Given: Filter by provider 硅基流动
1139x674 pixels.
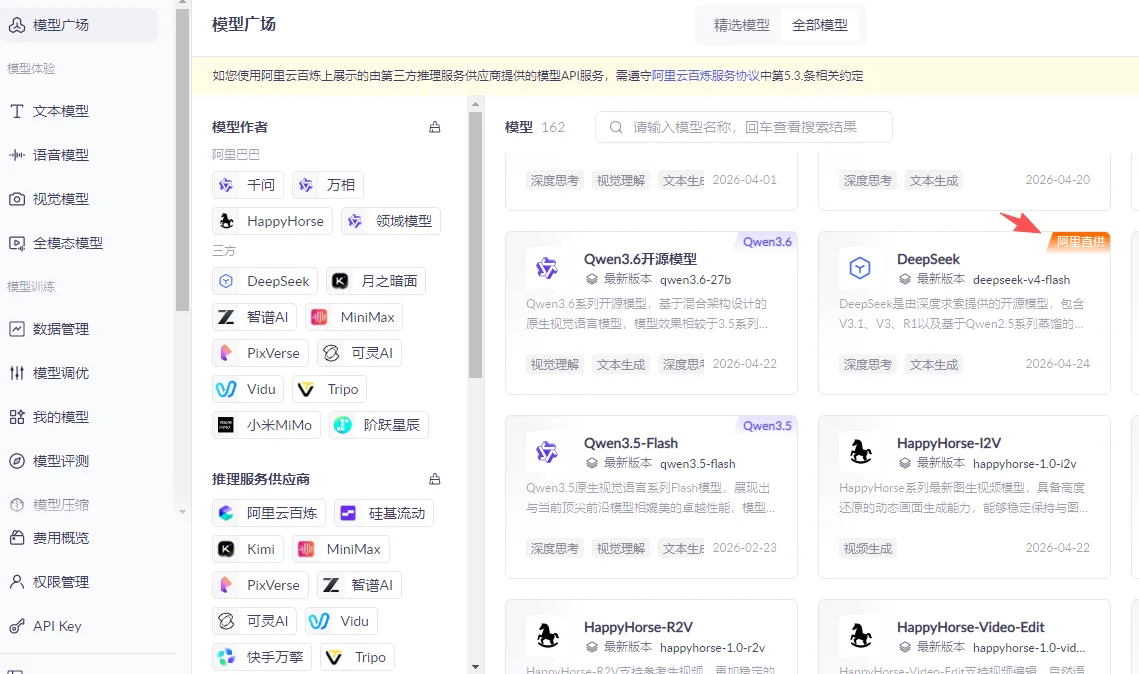Looking at the screenshot, I should 384,513.
